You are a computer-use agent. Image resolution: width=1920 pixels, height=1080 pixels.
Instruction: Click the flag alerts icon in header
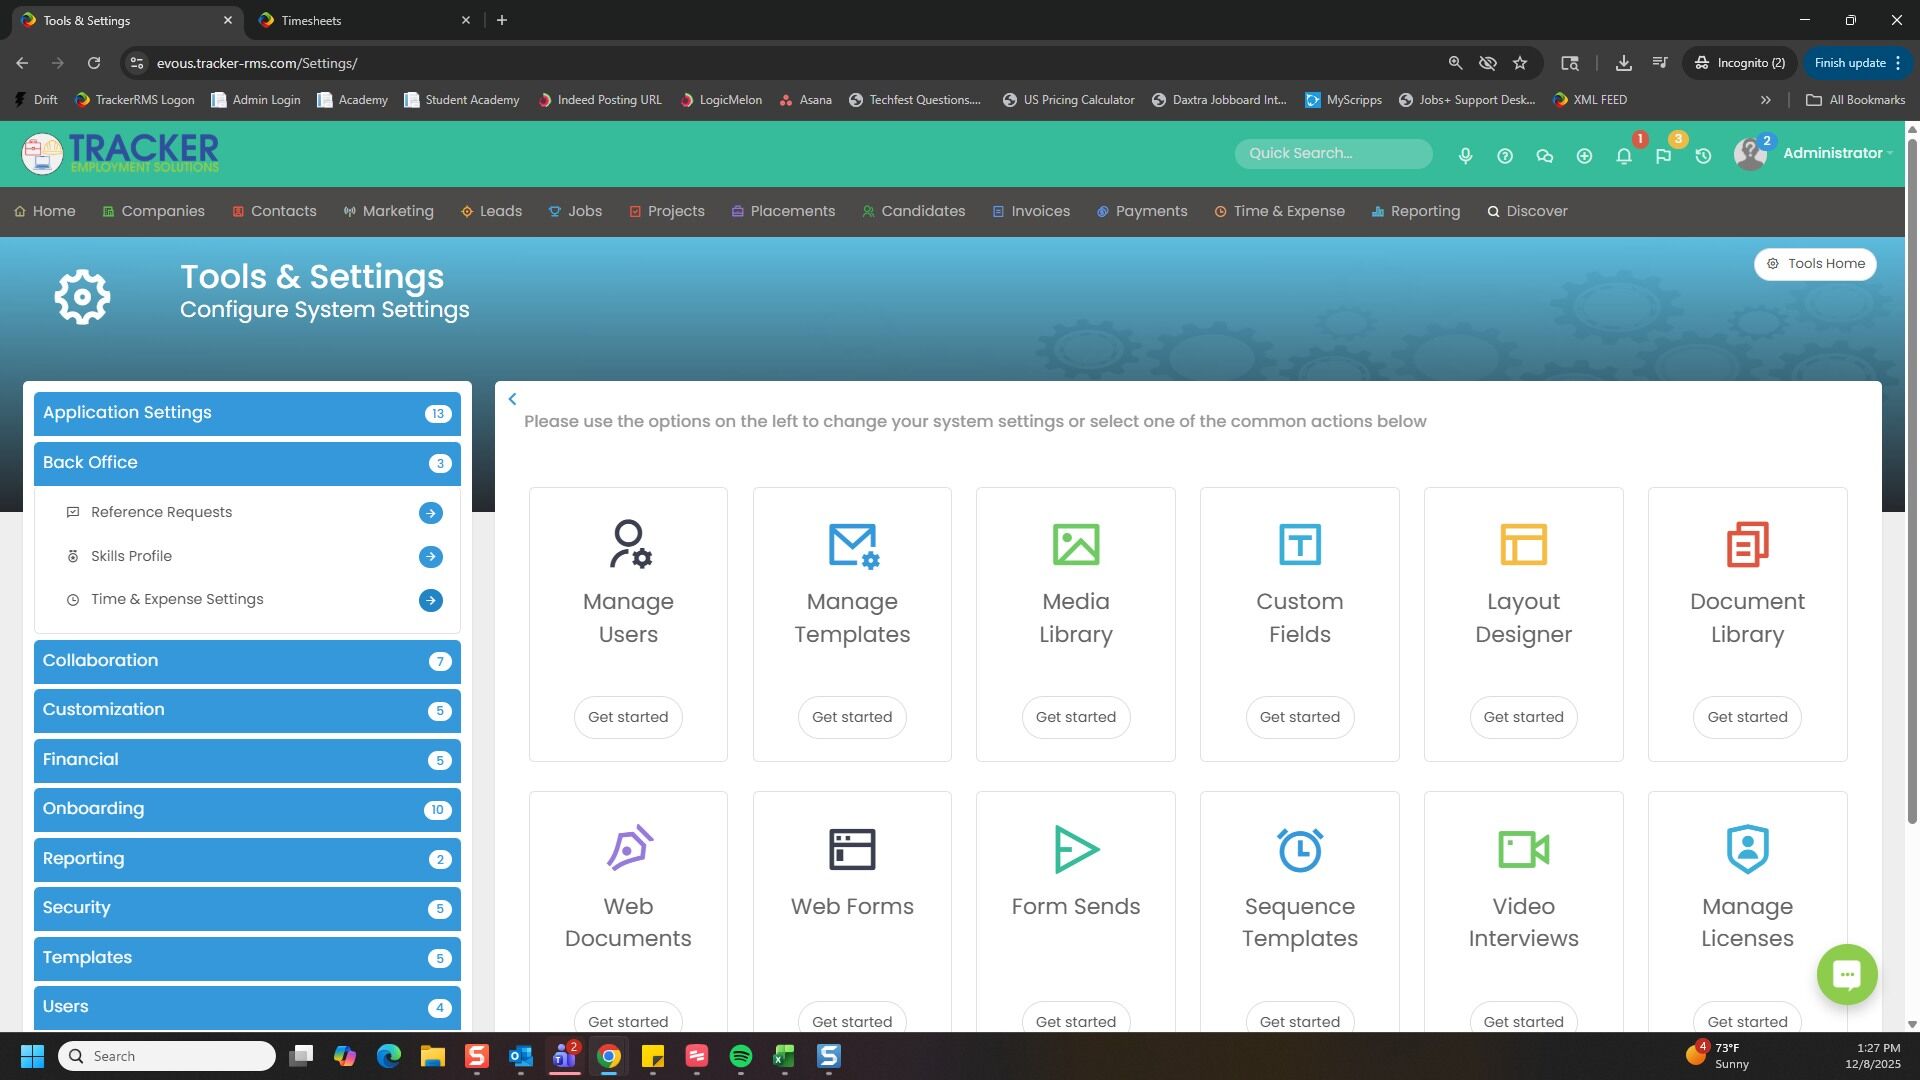[1663, 156]
